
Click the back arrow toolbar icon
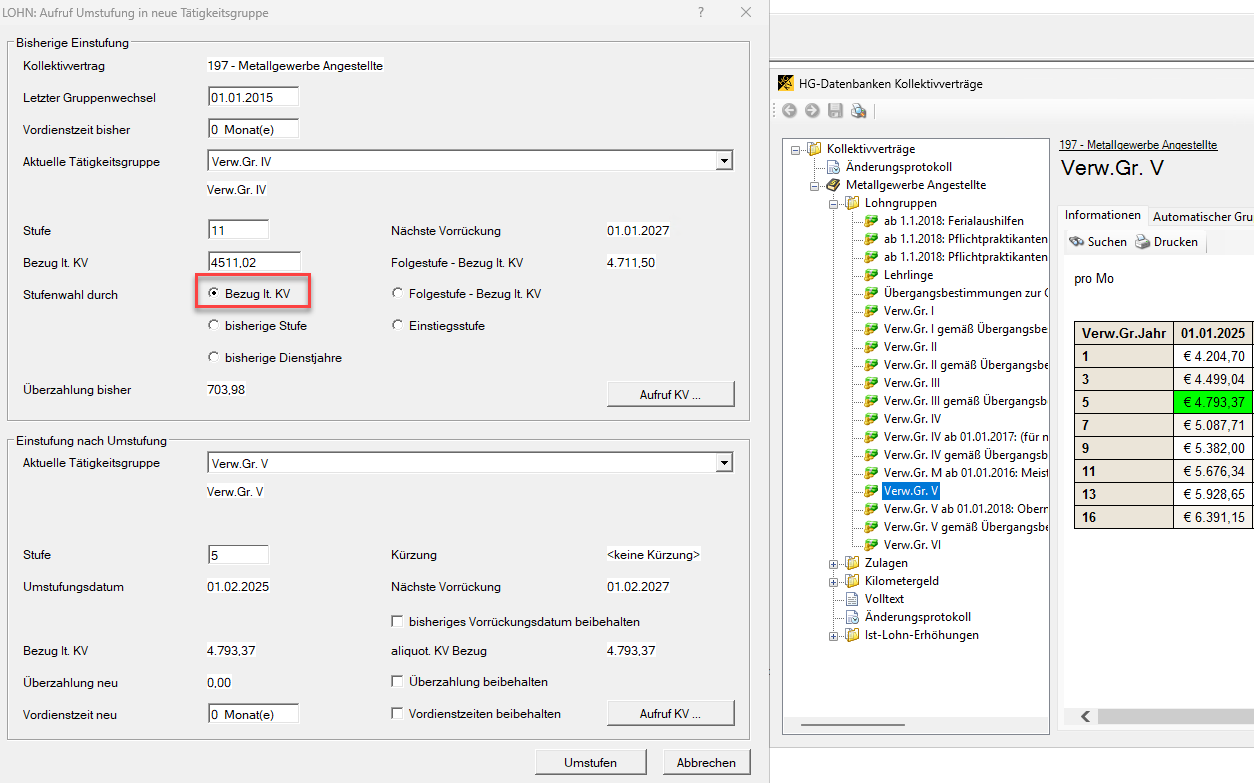click(x=789, y=111)
